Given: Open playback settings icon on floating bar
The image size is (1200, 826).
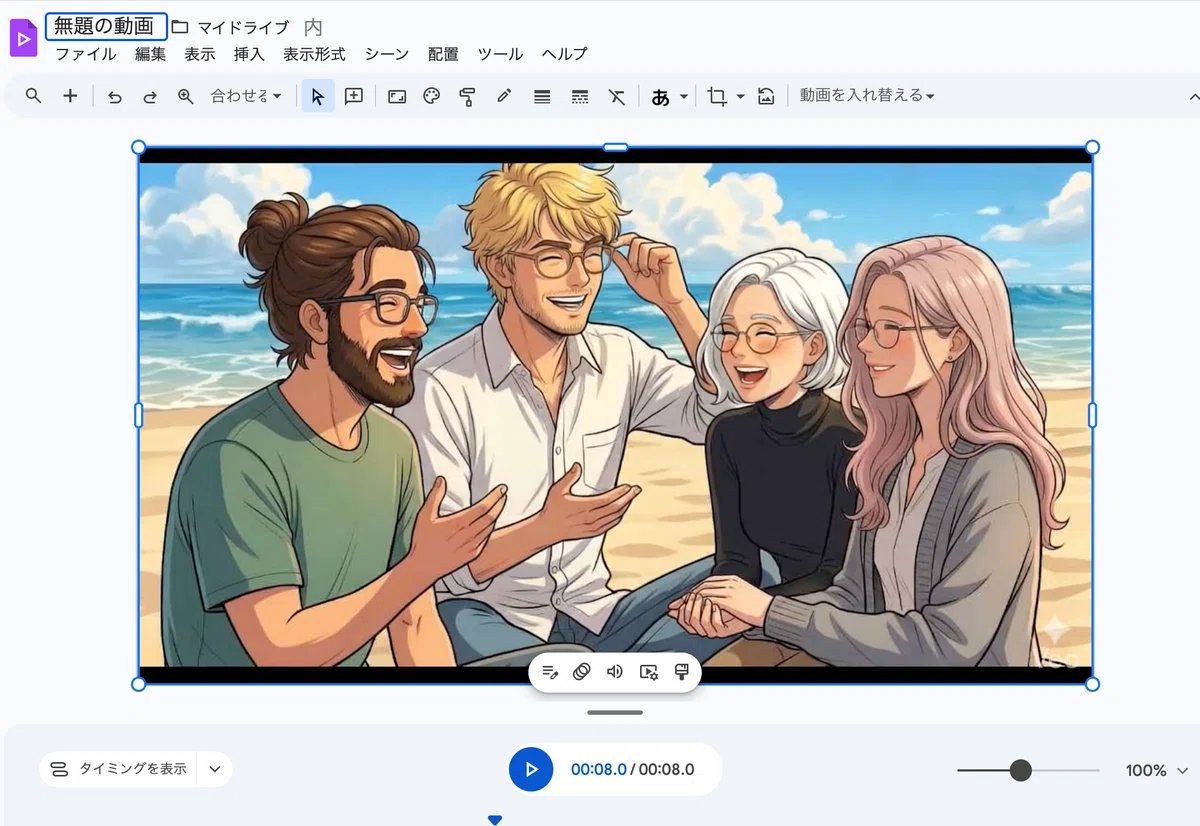Looking at the screenshot, I should [x=649, y=672].
